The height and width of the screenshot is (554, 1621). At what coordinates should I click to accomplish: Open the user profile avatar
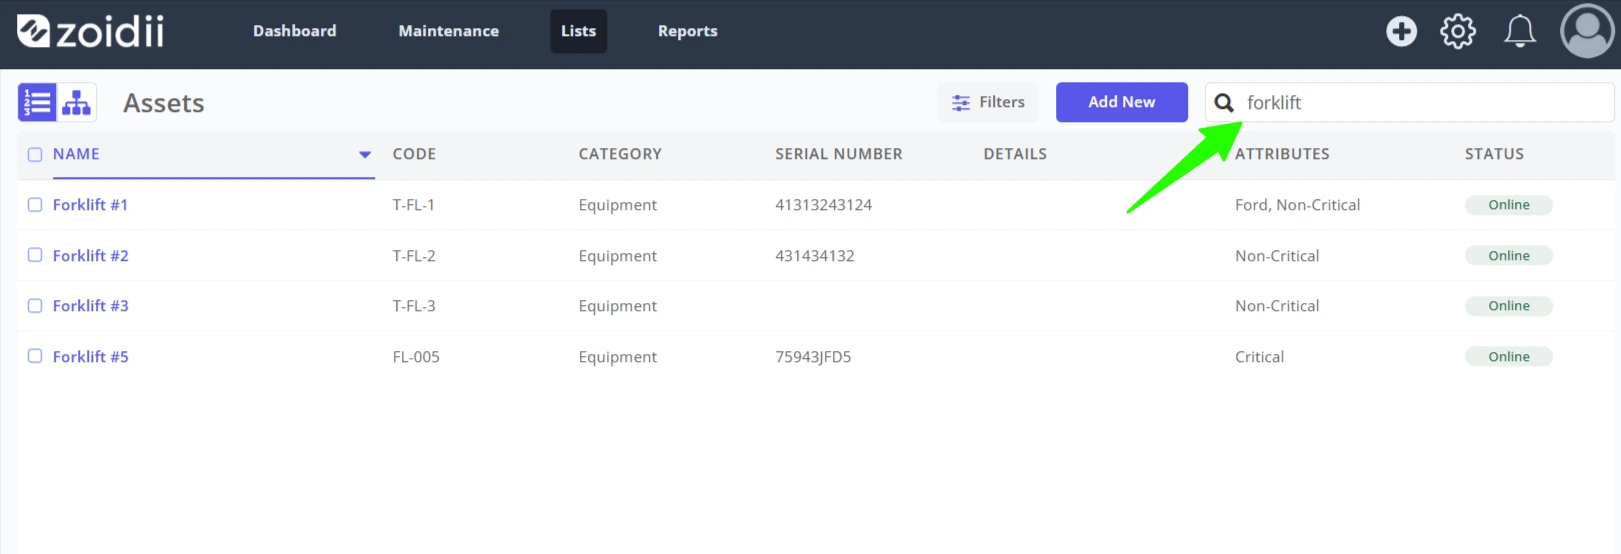1587,31
